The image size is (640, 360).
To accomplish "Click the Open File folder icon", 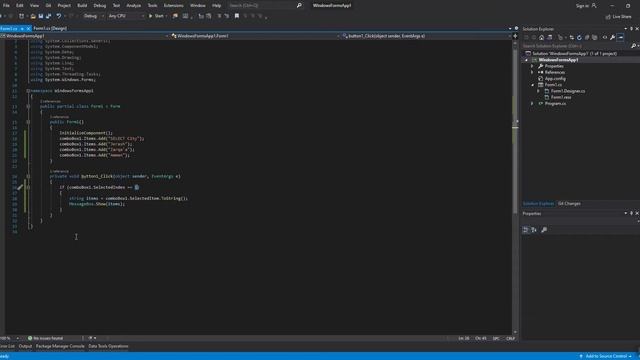I will coord(33,16).
